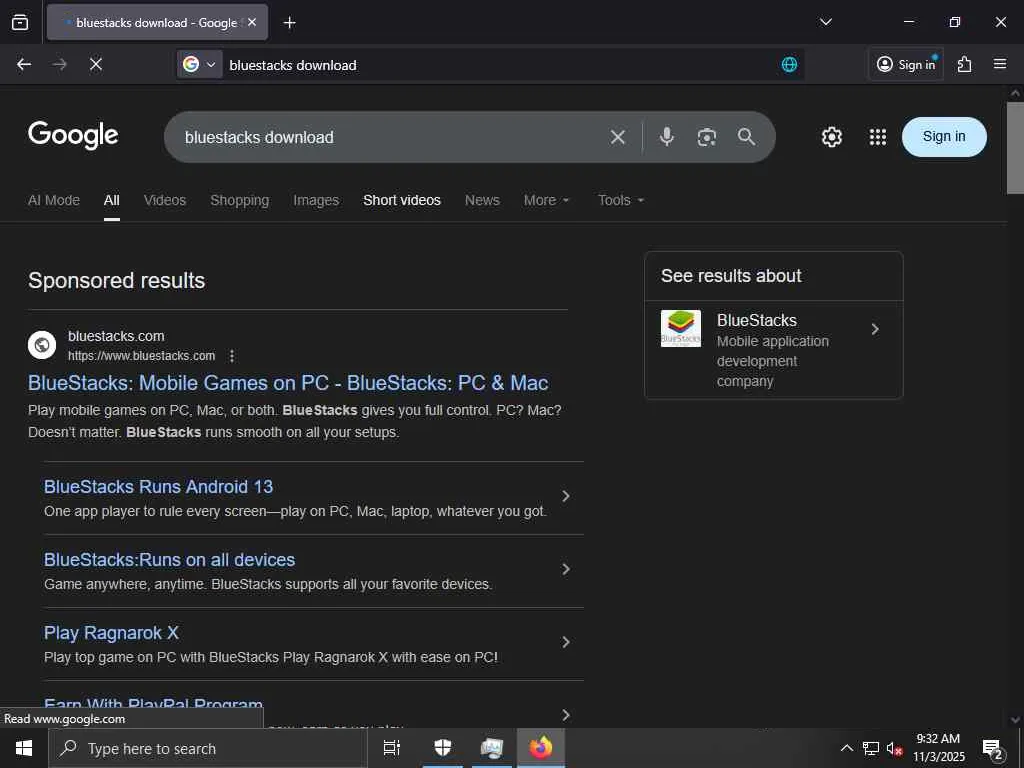Open a new browser tab
Image resolution: width=1024 pixels, height=768 pixels.
pyautogui.click(x=289, y=23)
